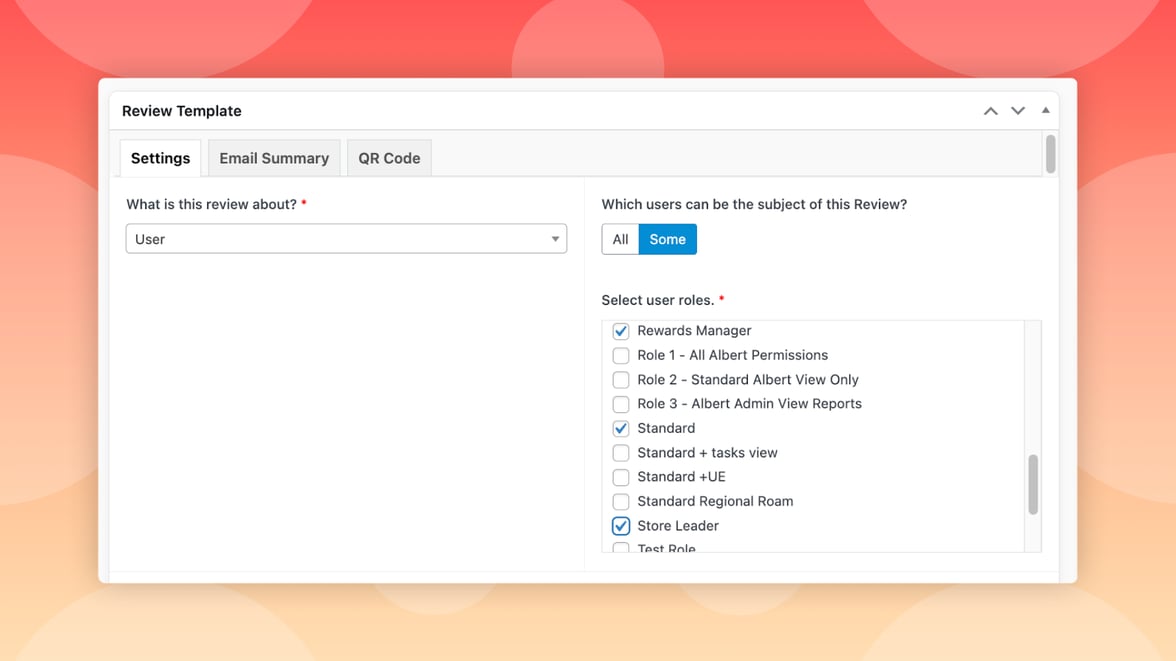Open the QR Code tab
The image size is (1176, 661).
point(389,158)
